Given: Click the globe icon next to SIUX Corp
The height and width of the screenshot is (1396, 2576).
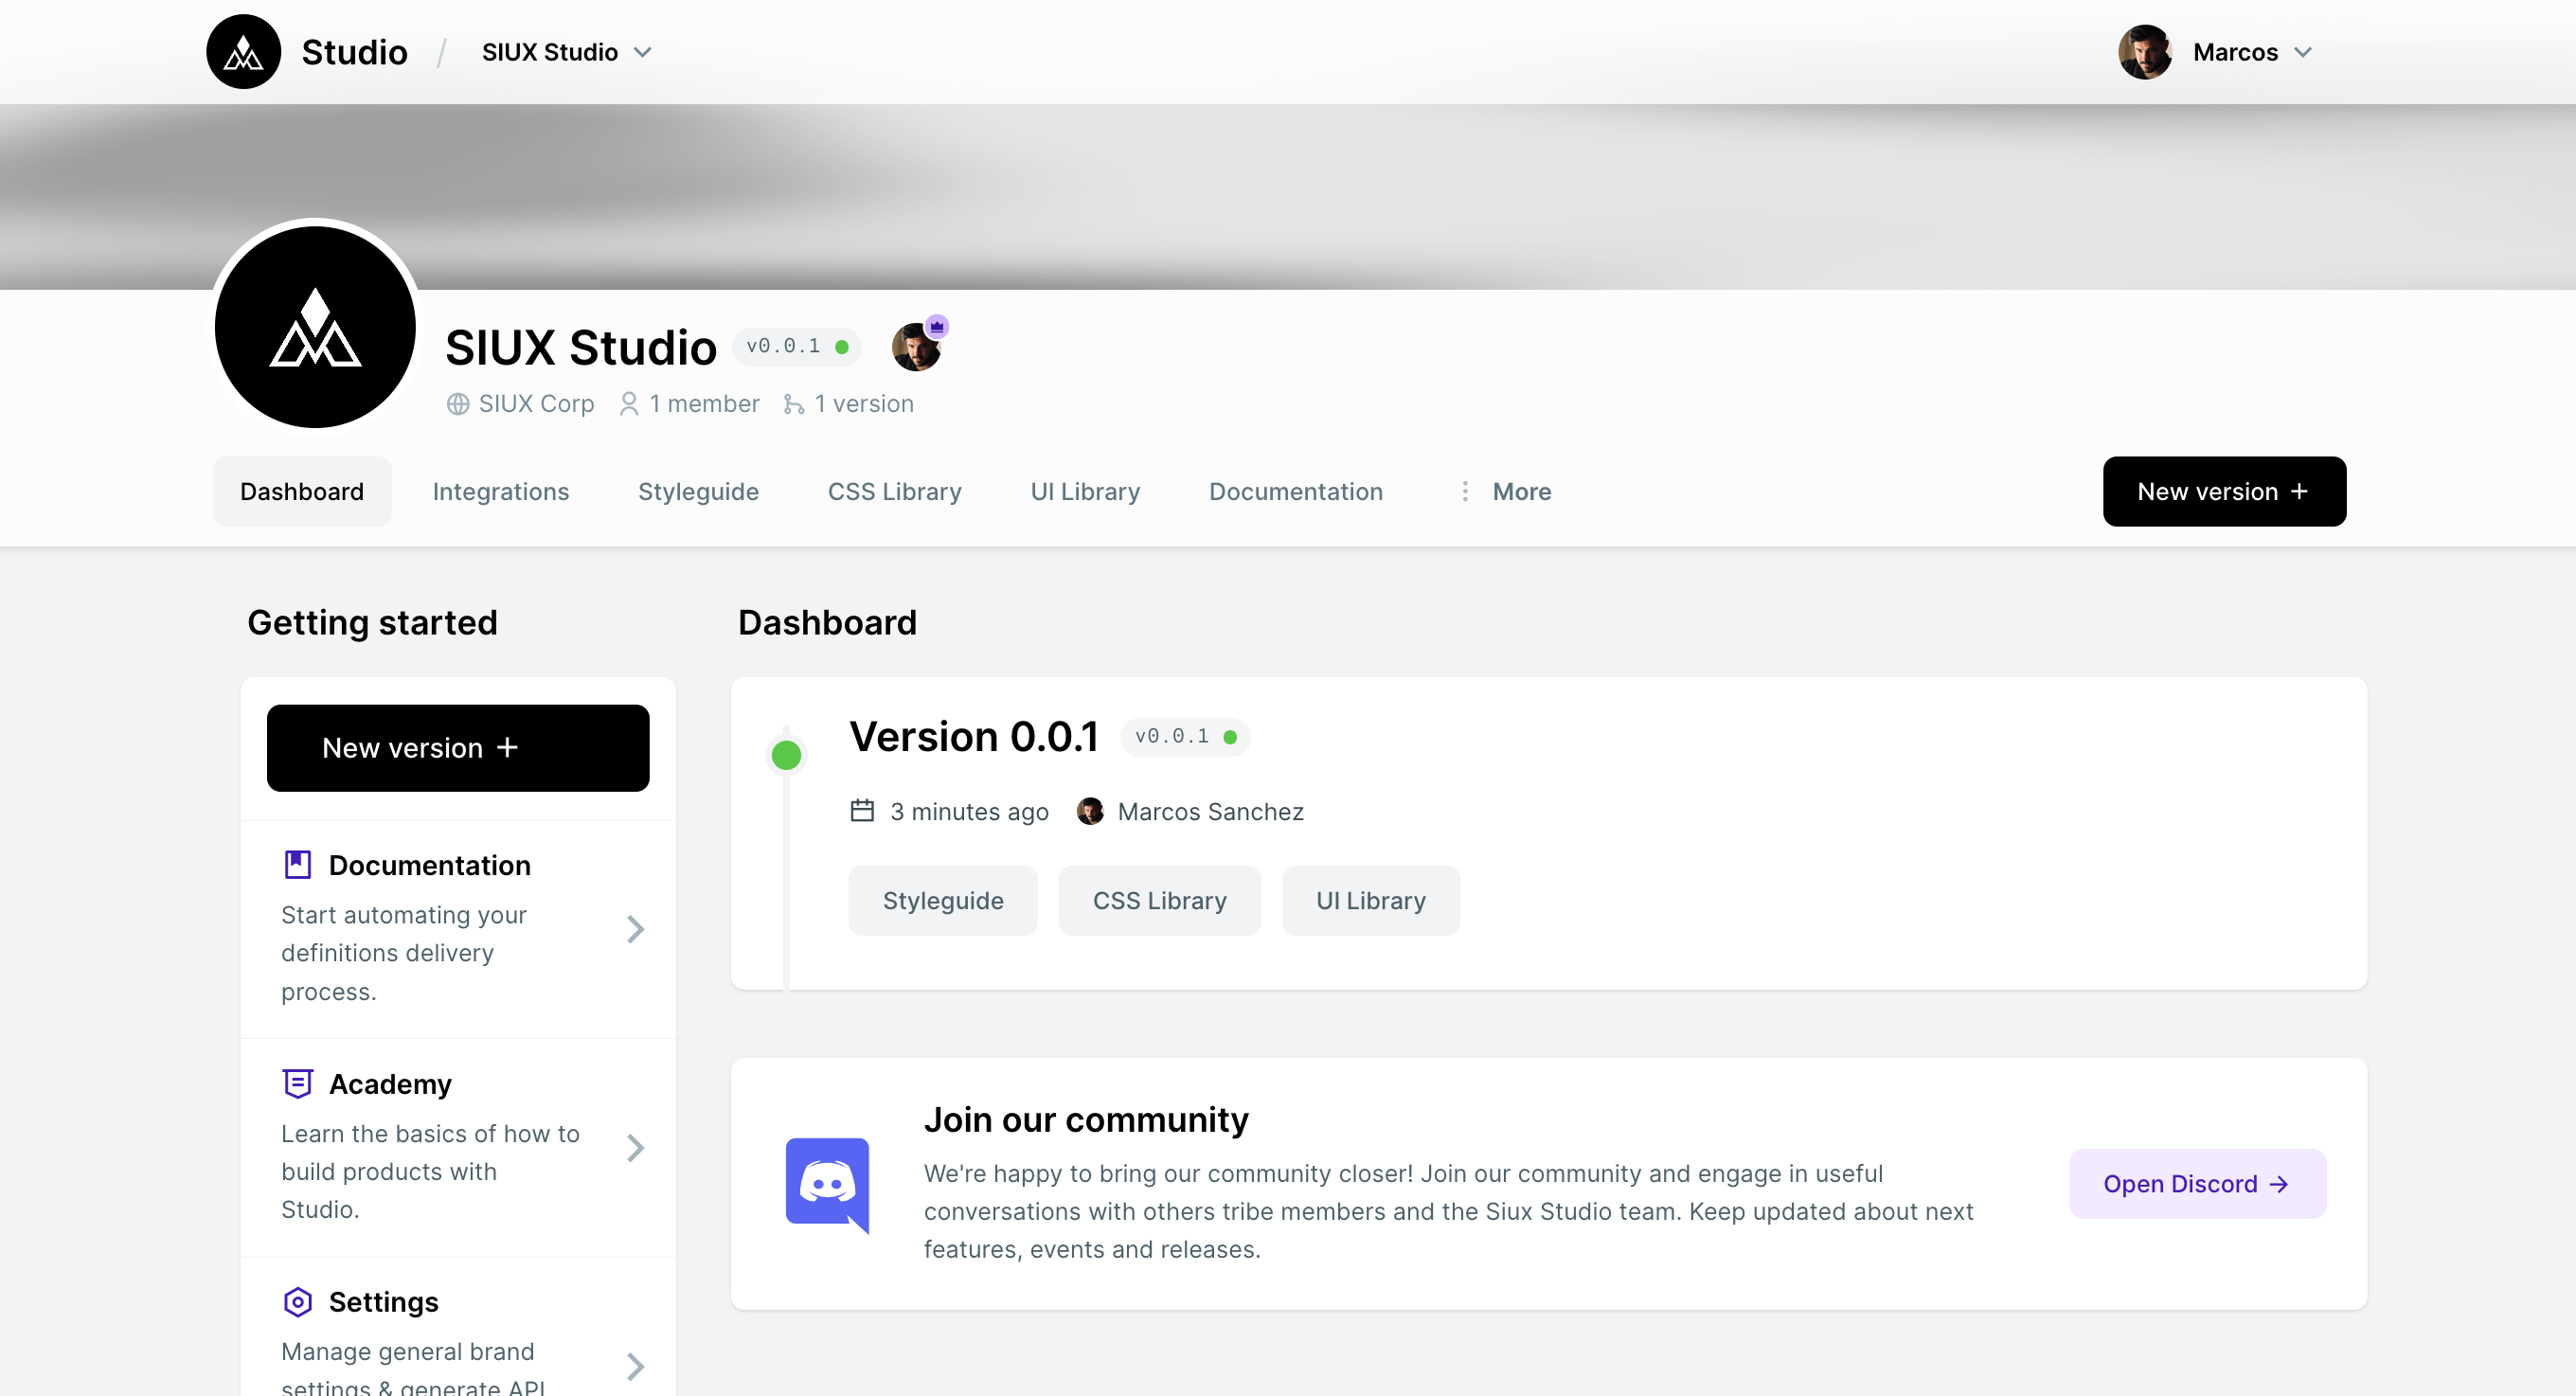Looking at the screenshot, I should pos(457,403).
